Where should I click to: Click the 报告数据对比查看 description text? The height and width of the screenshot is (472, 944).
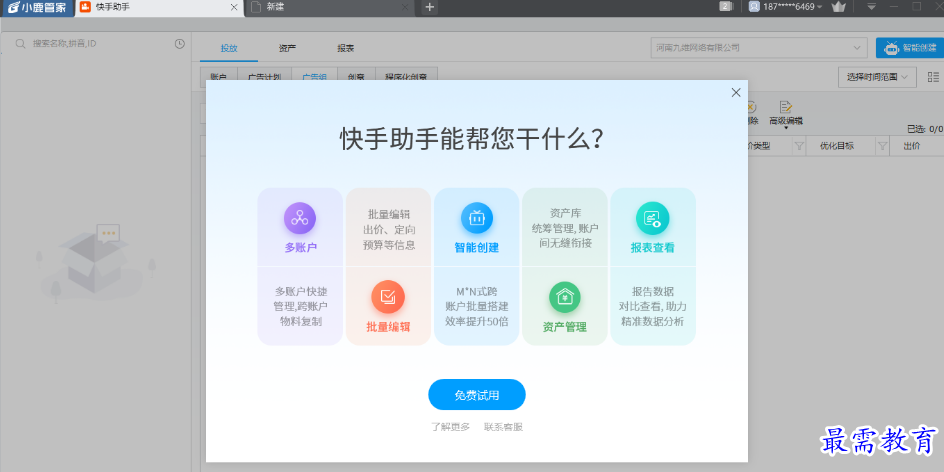pos(653,306)
